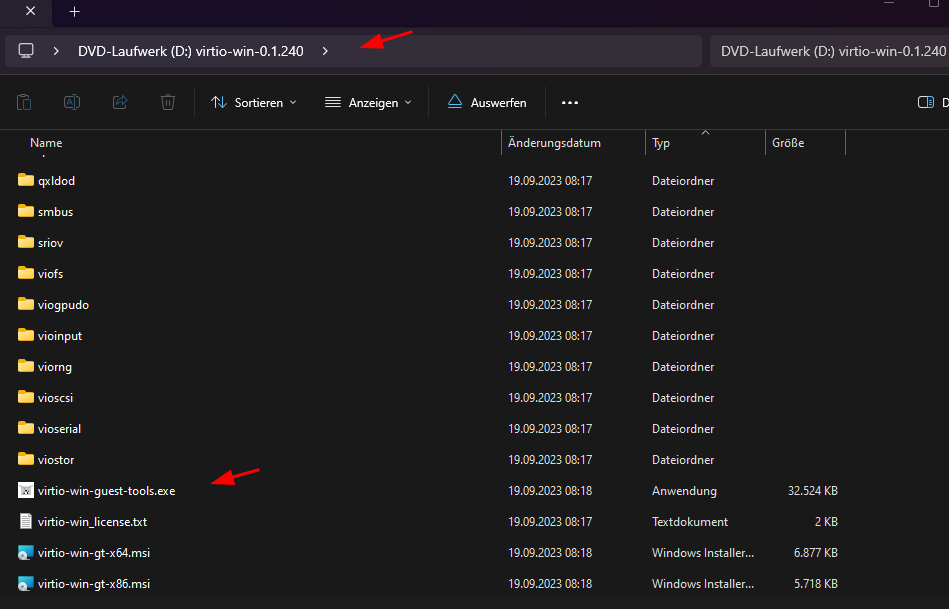Select the viofs folder icon
This screenshot has height=609, width=949.
[x=25, y=273]
